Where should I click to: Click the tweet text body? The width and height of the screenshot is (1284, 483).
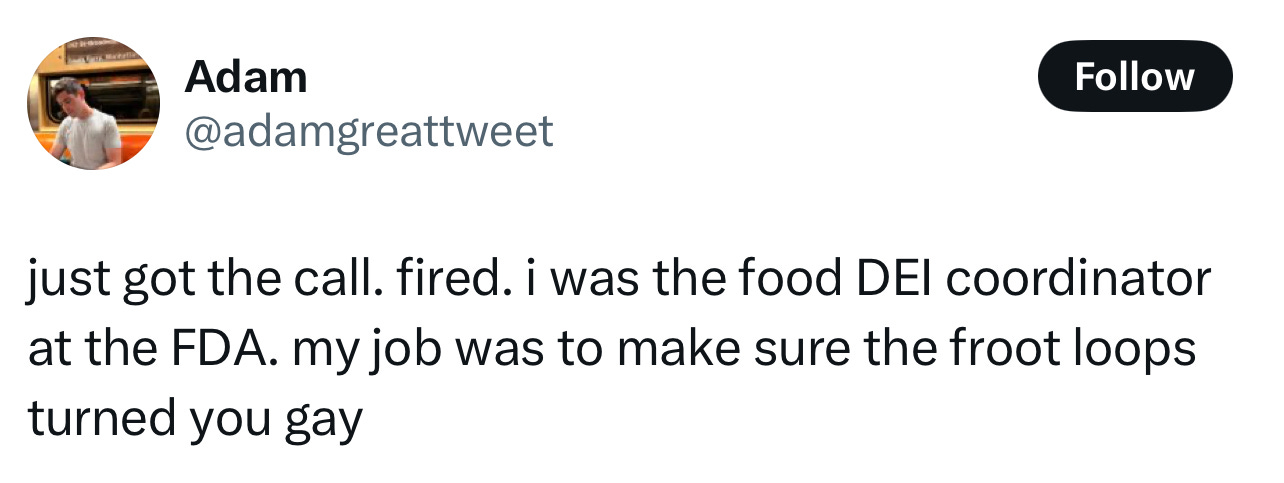click(x=619, y=350)
